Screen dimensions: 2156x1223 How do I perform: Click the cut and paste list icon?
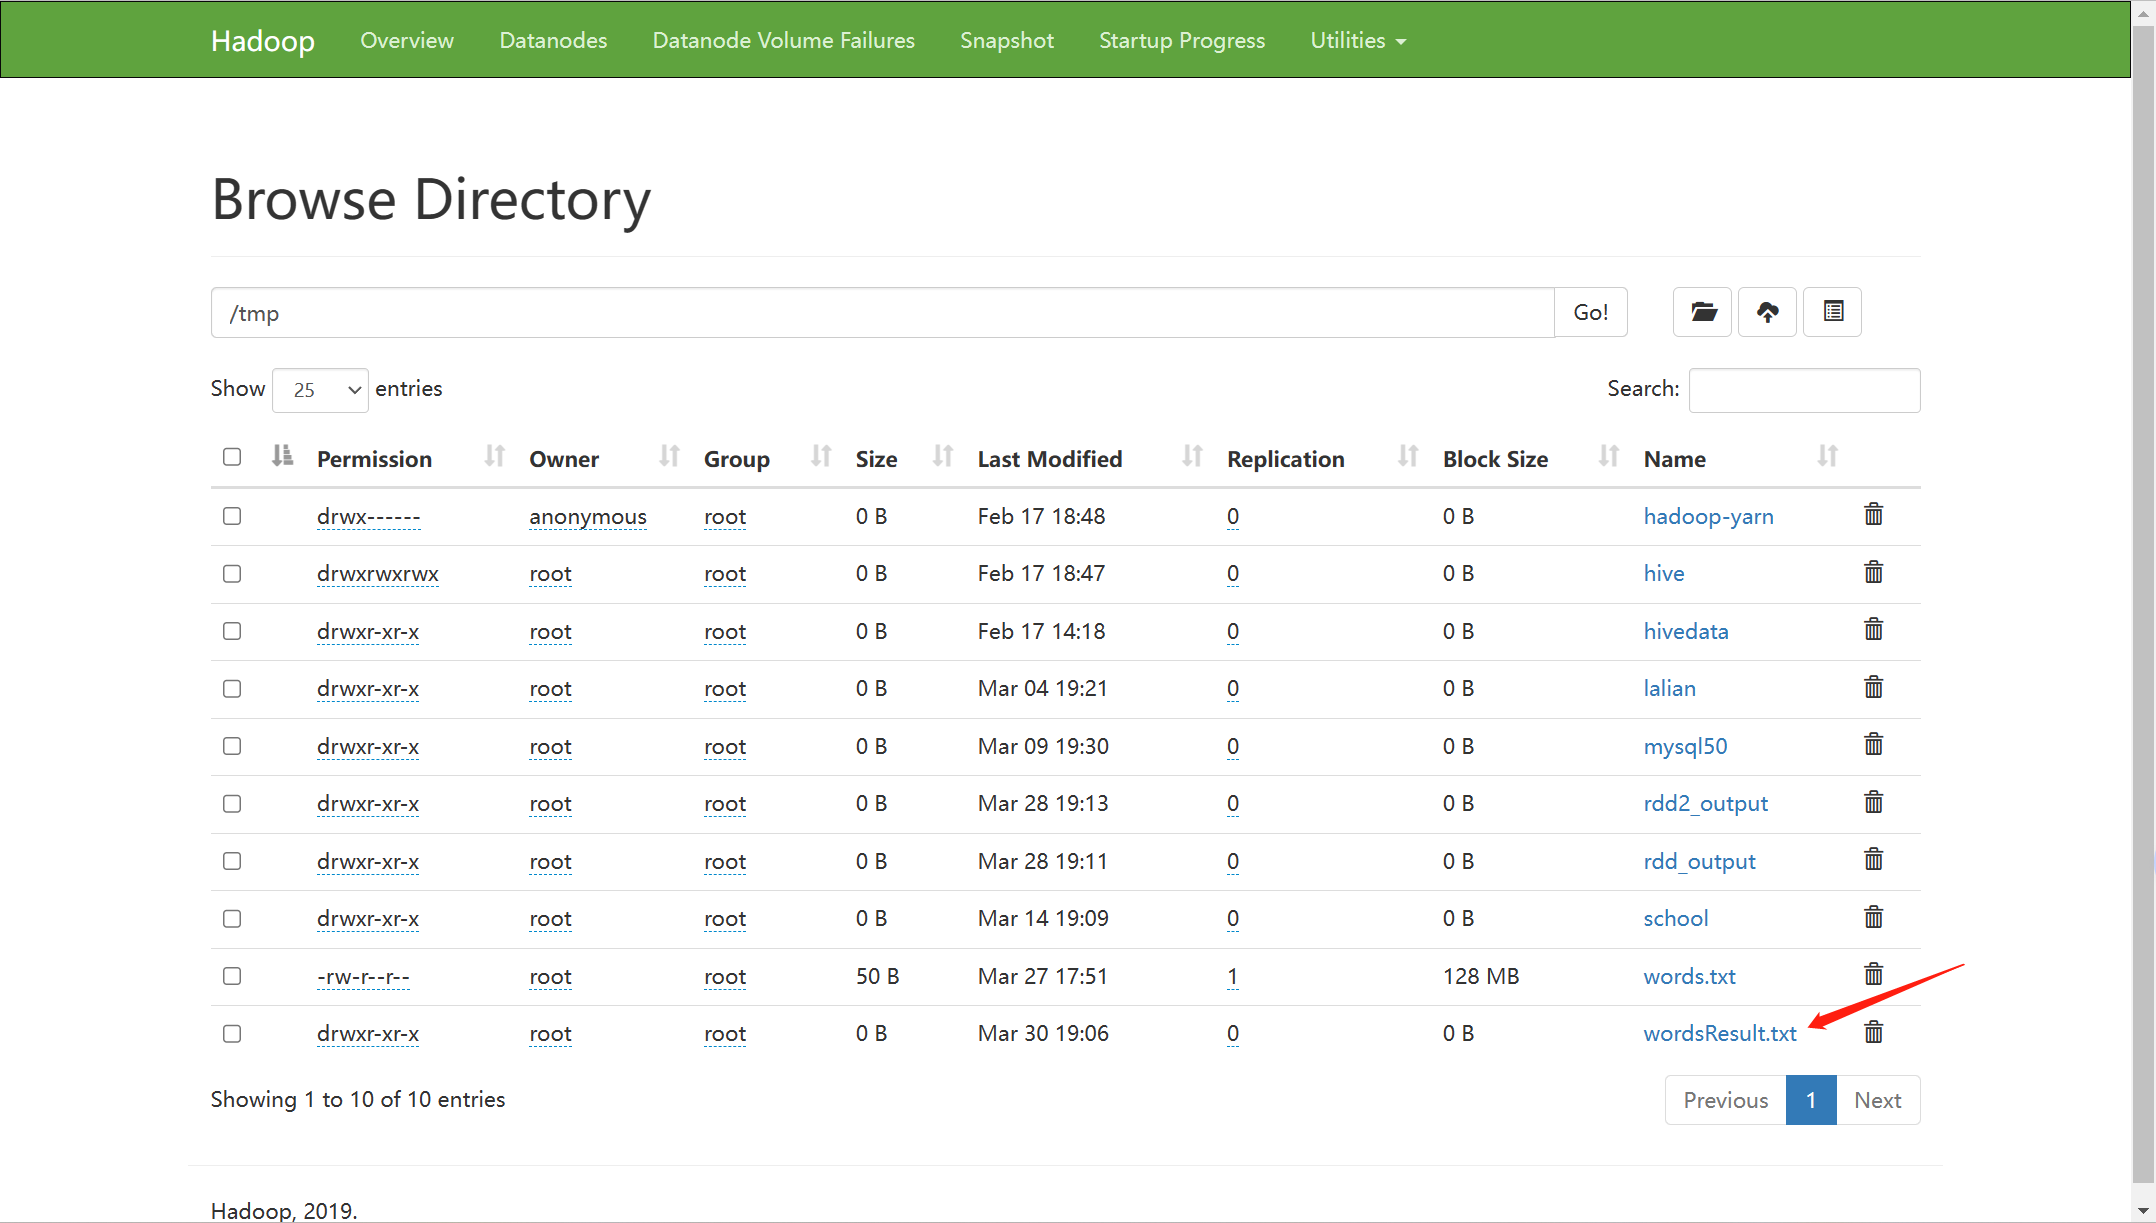tap(1832, 312)
